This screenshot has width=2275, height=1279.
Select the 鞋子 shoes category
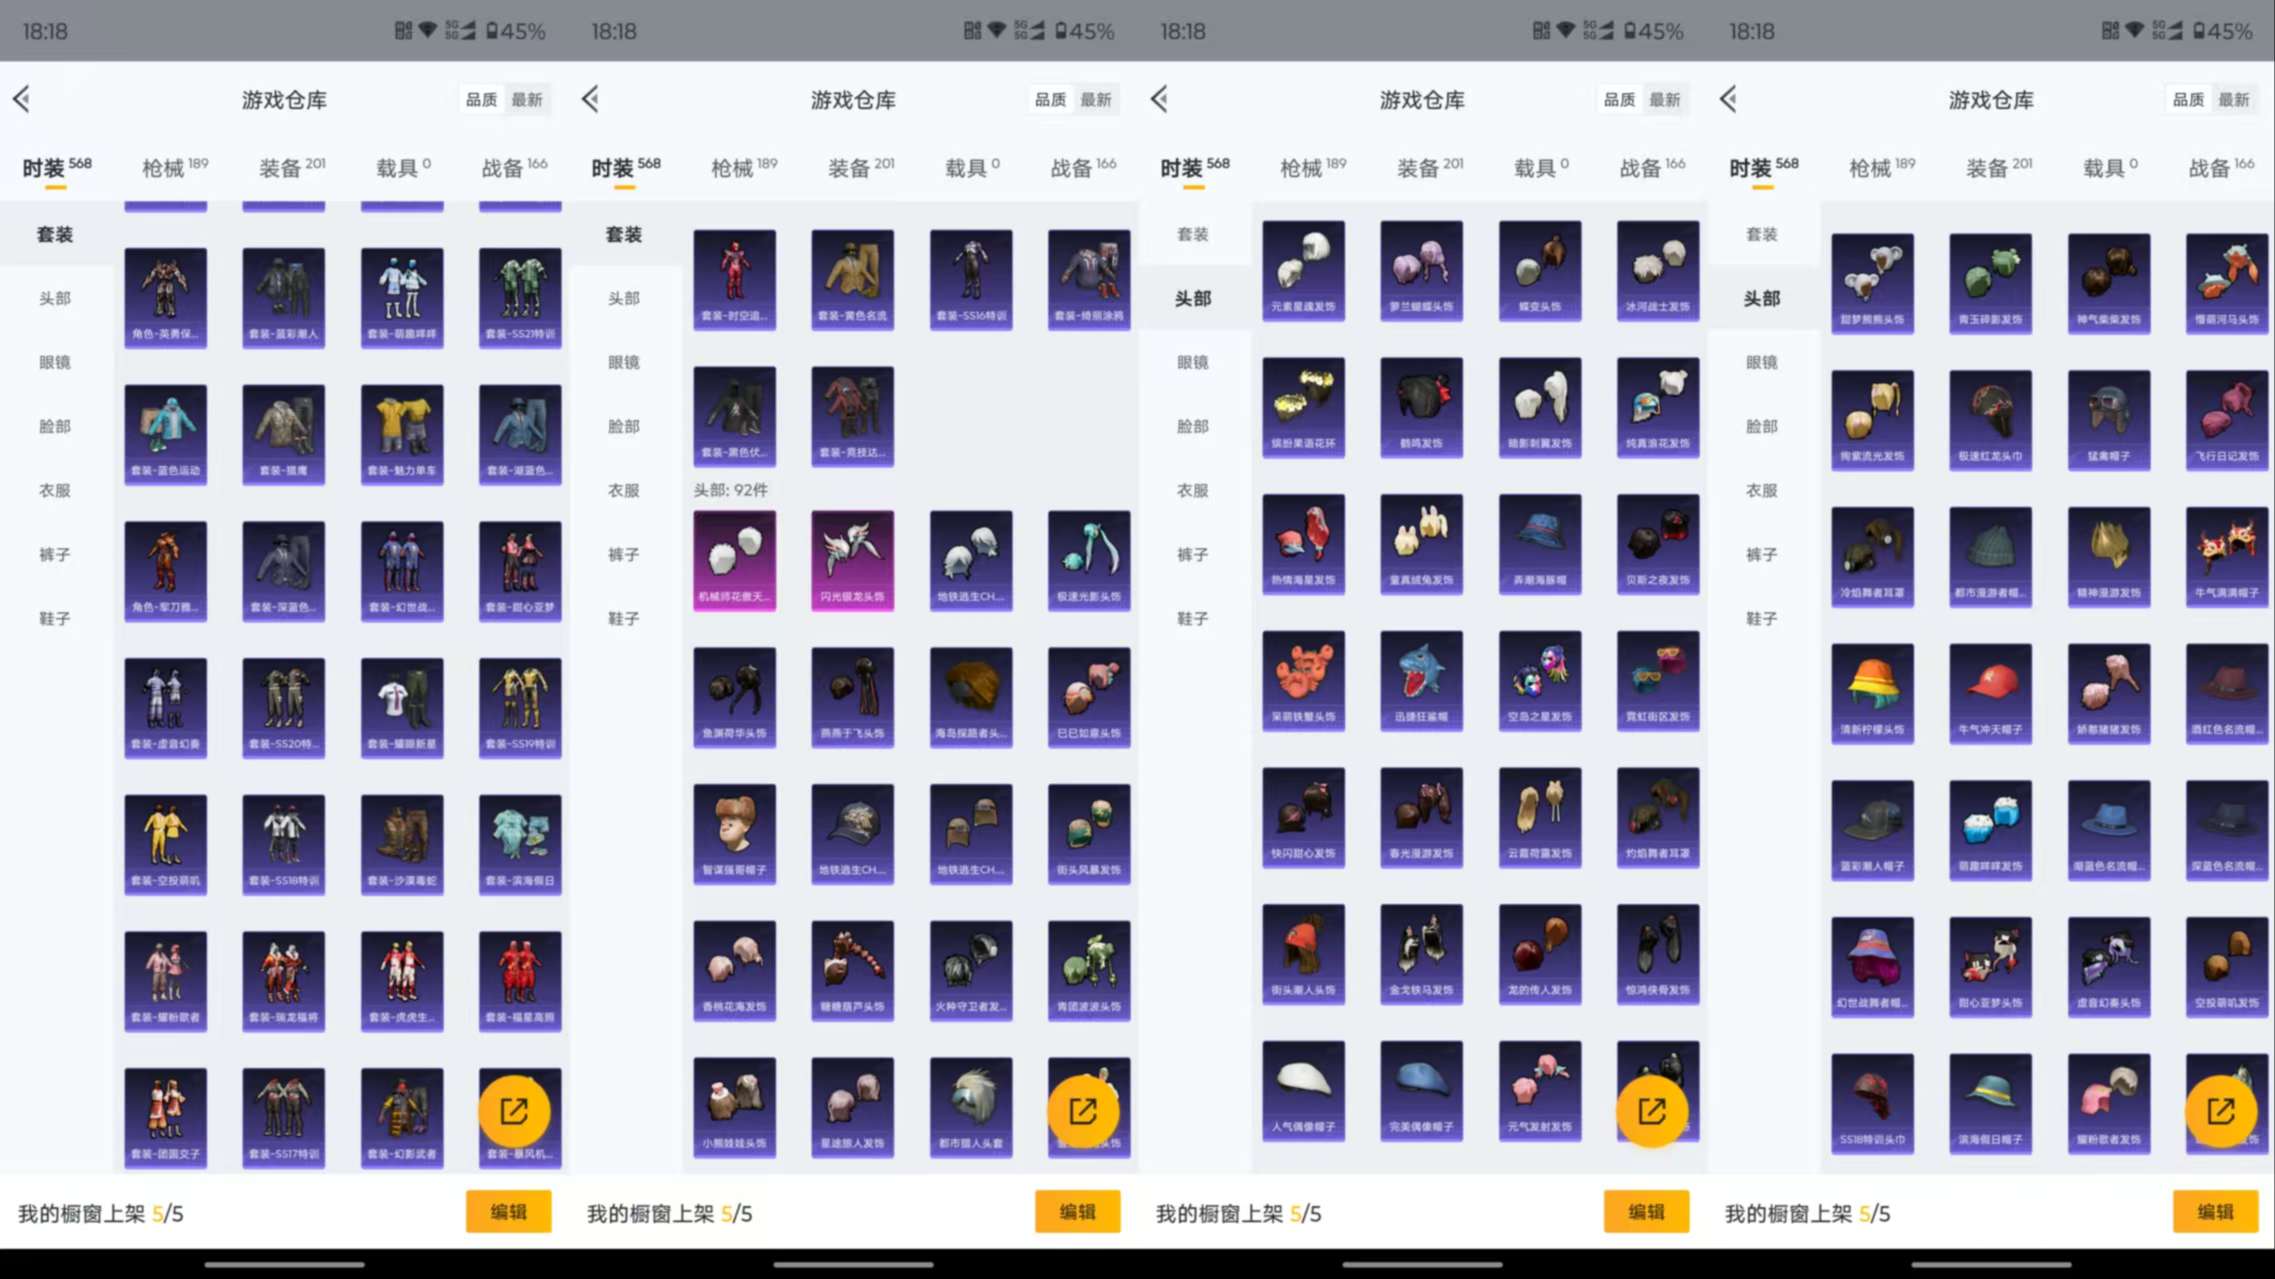(x=56, y=618)
